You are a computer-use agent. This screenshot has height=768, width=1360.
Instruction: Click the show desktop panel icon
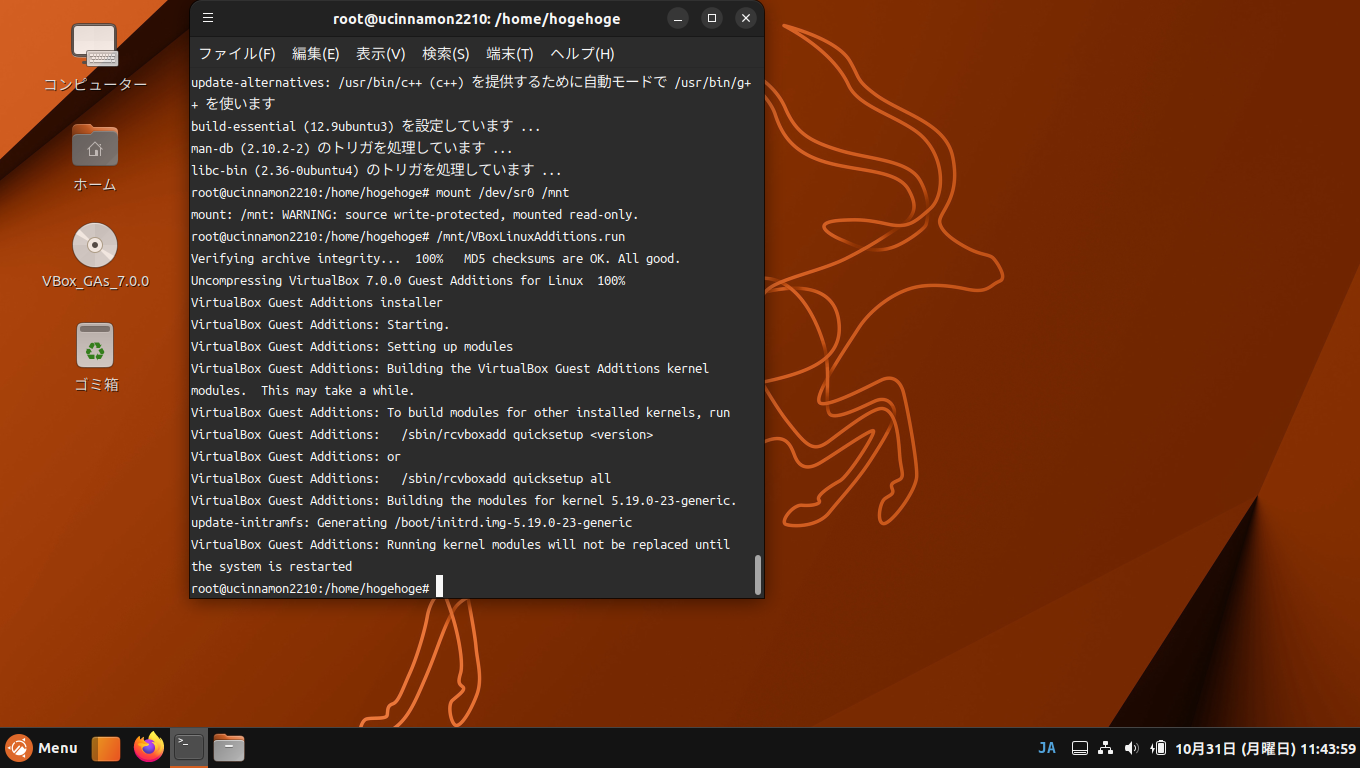[x=106, y=748]
